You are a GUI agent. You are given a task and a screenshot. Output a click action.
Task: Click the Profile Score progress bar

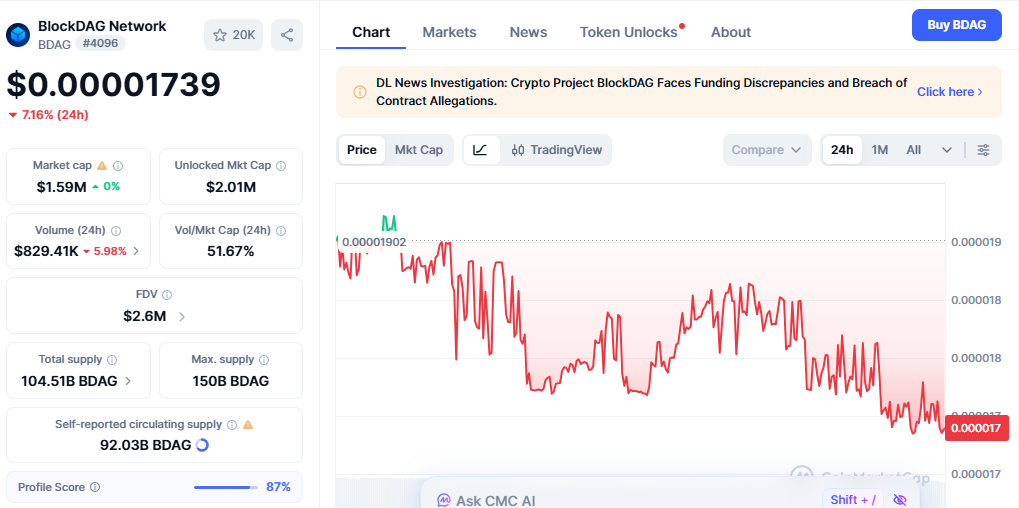click(225, 487)
